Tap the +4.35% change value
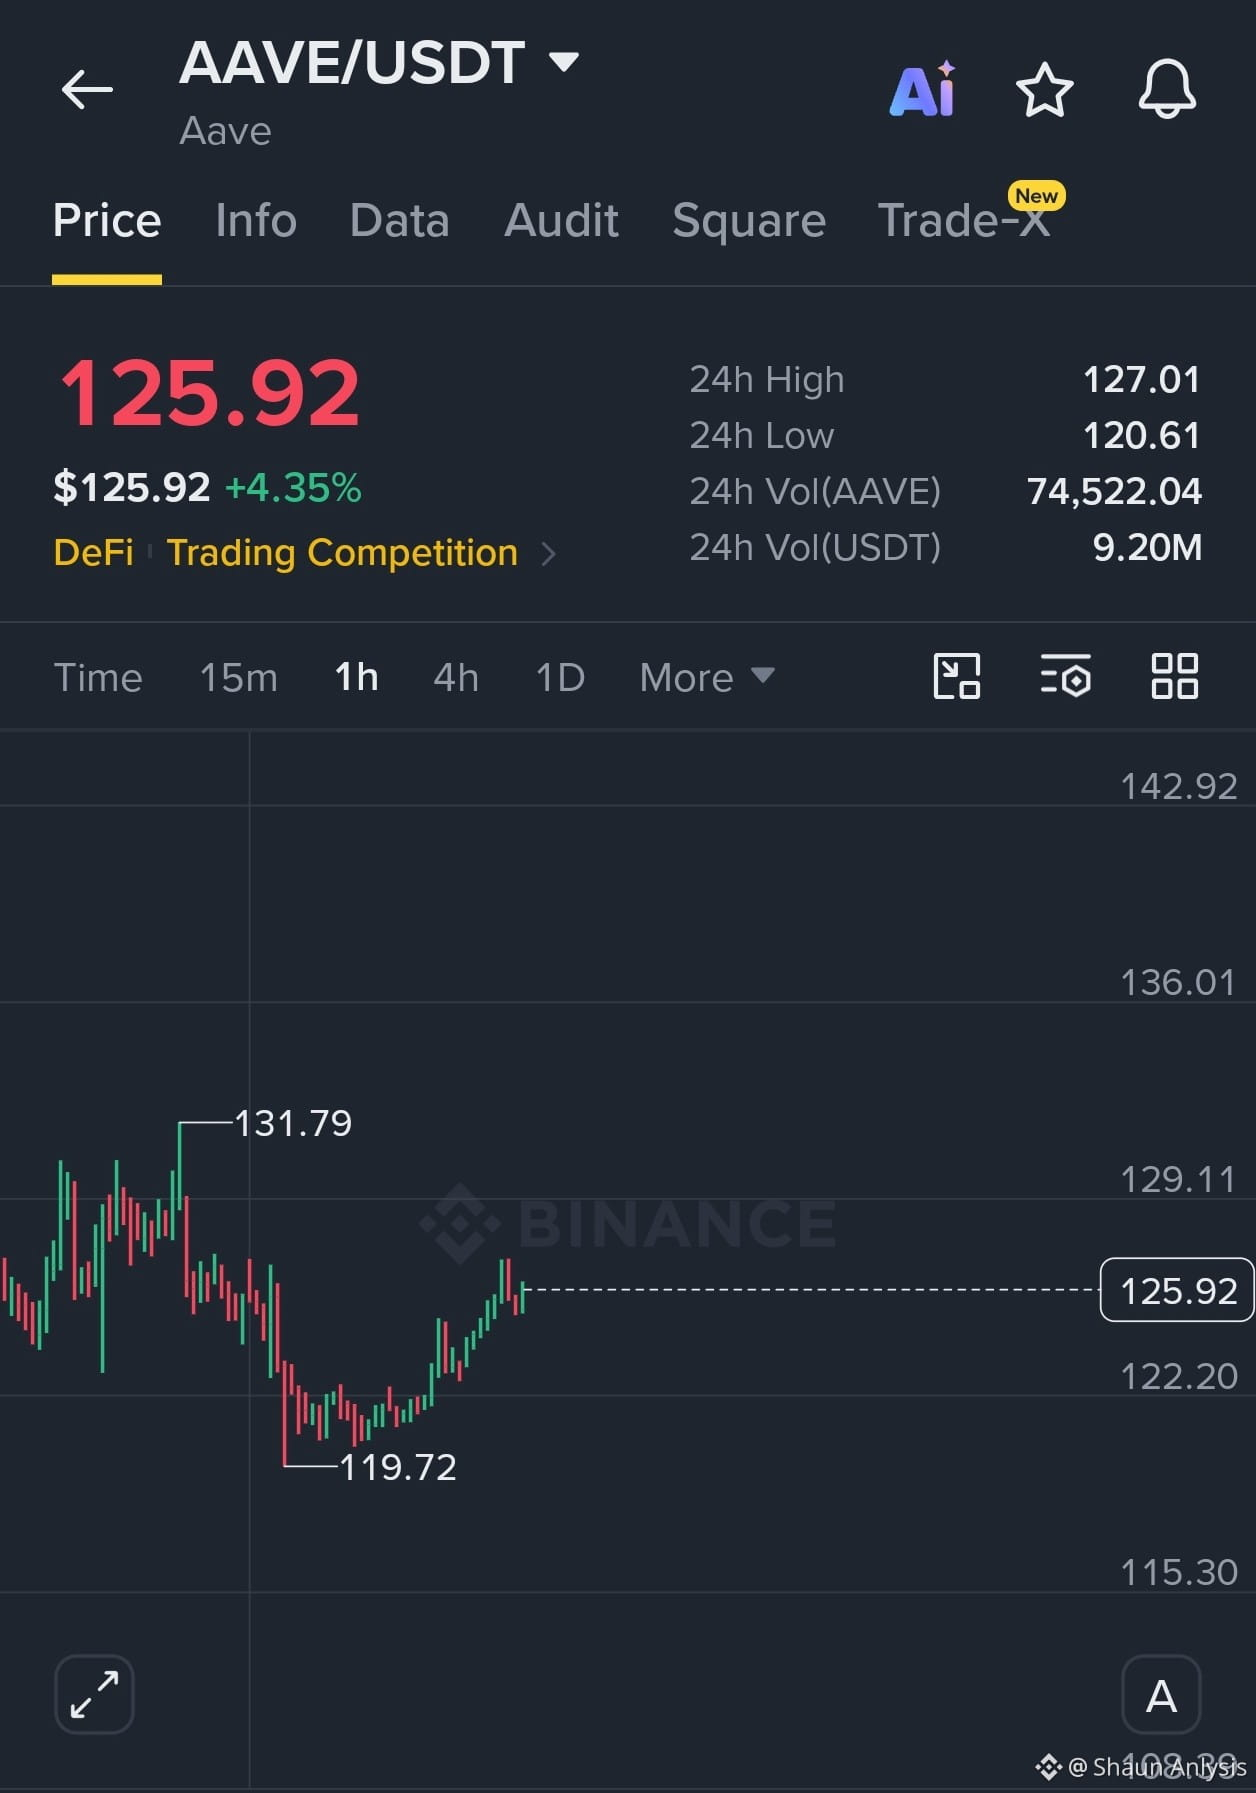 [293, 488]
